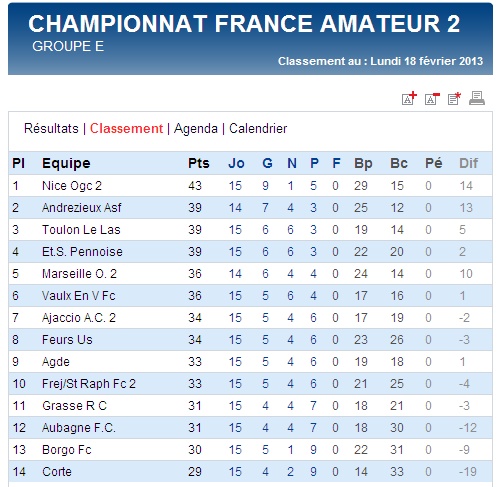Open the Andrezieux Asf team link
The width and height of the screenshot is (501, 487).
[82, 208]
